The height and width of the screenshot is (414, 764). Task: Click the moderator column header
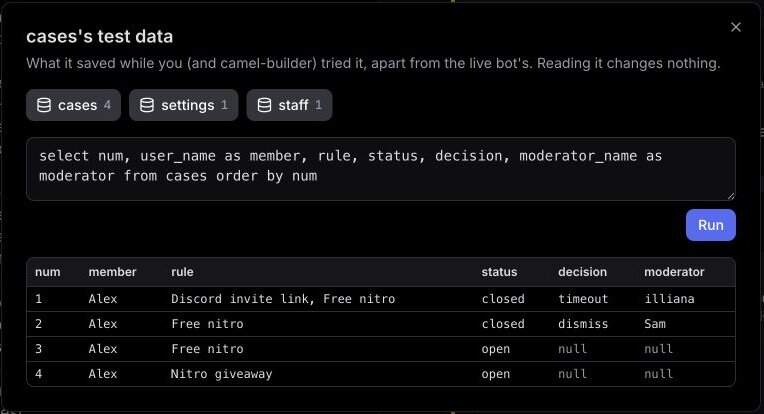pyautogui.click(x=674, y=272)
